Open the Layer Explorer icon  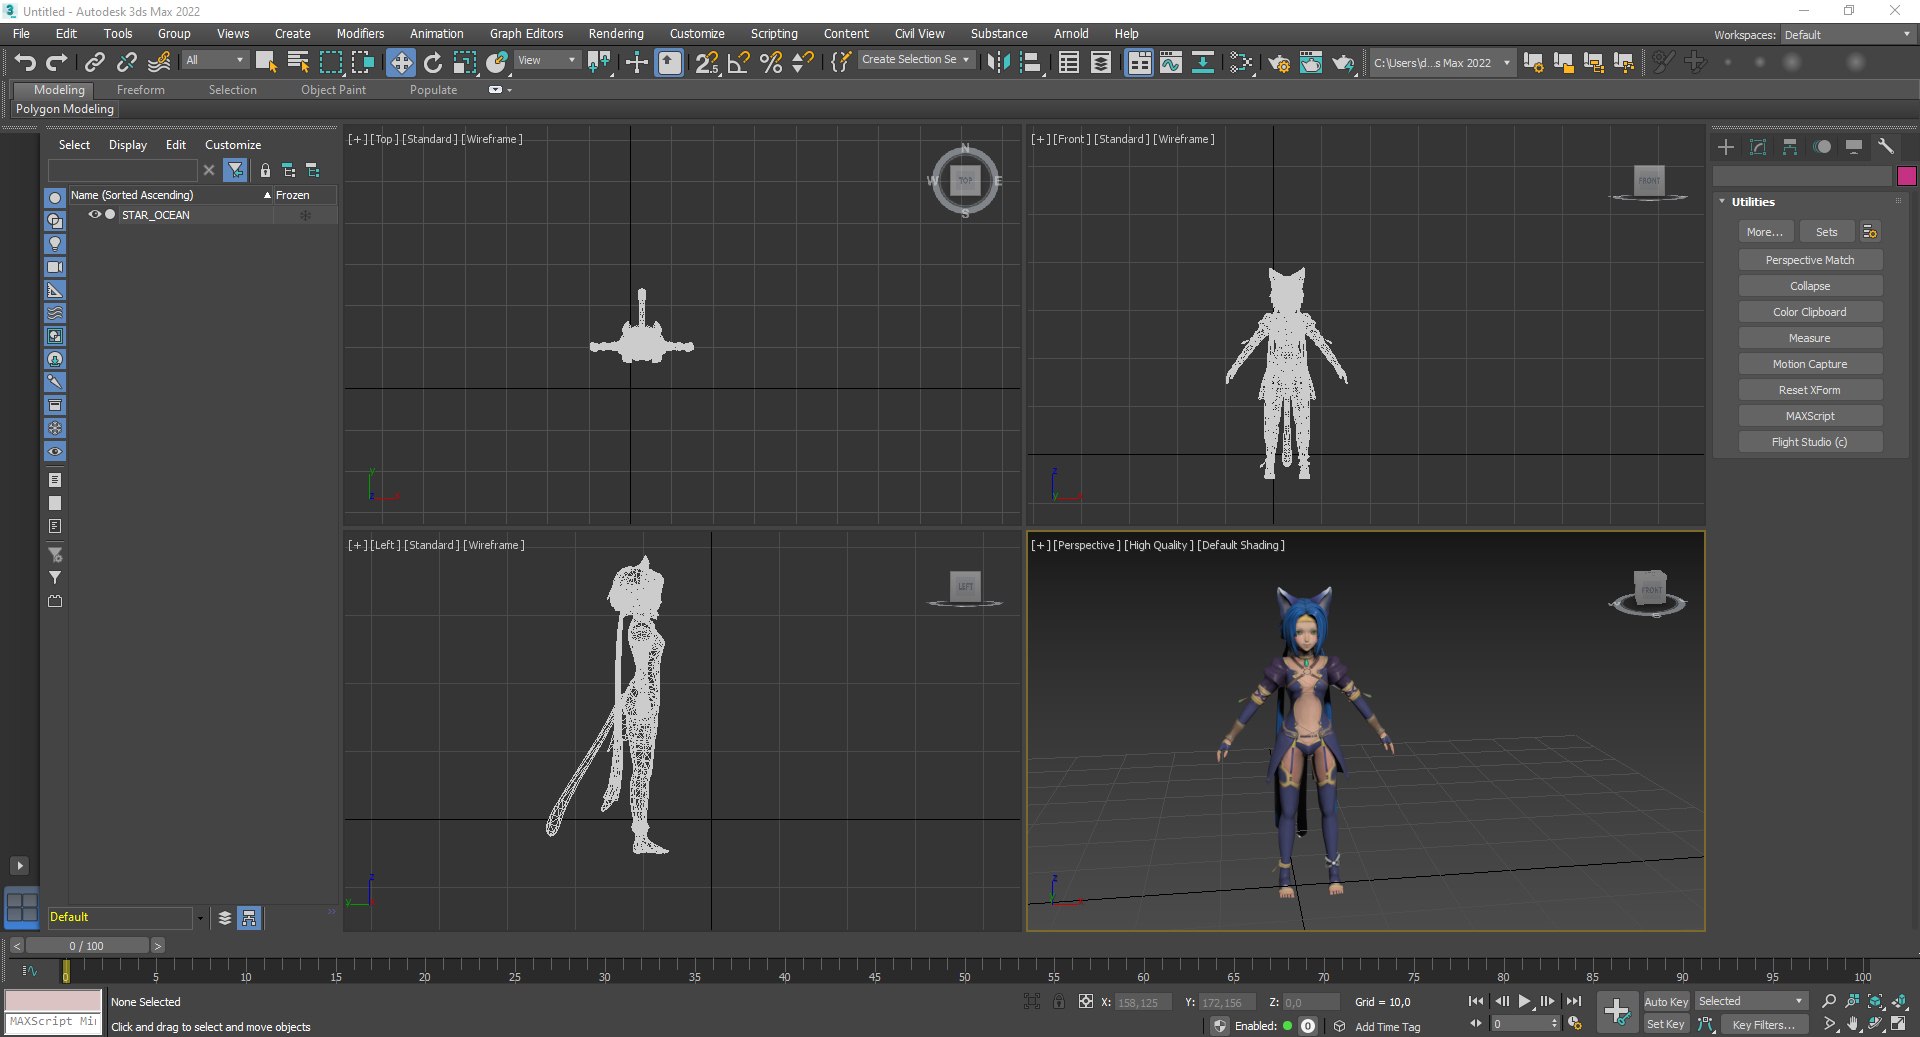tap(1101, 62)
